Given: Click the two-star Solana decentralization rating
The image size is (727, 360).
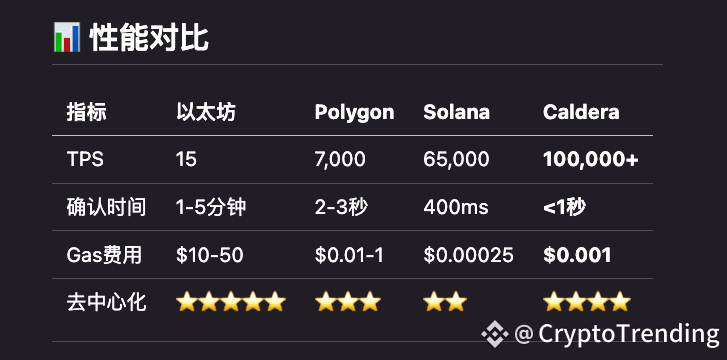Looking at the screenshot, I should [445, 302].
